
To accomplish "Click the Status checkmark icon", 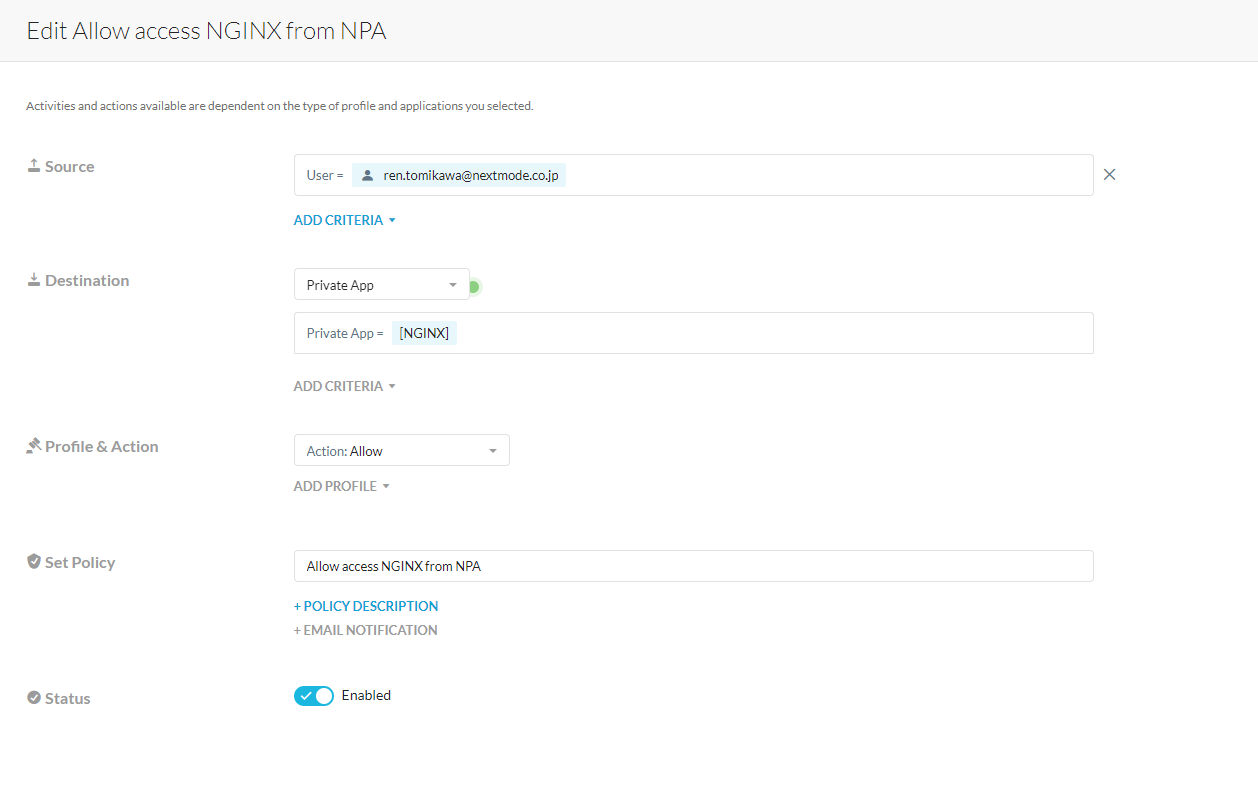I will (x=34, y=698).
